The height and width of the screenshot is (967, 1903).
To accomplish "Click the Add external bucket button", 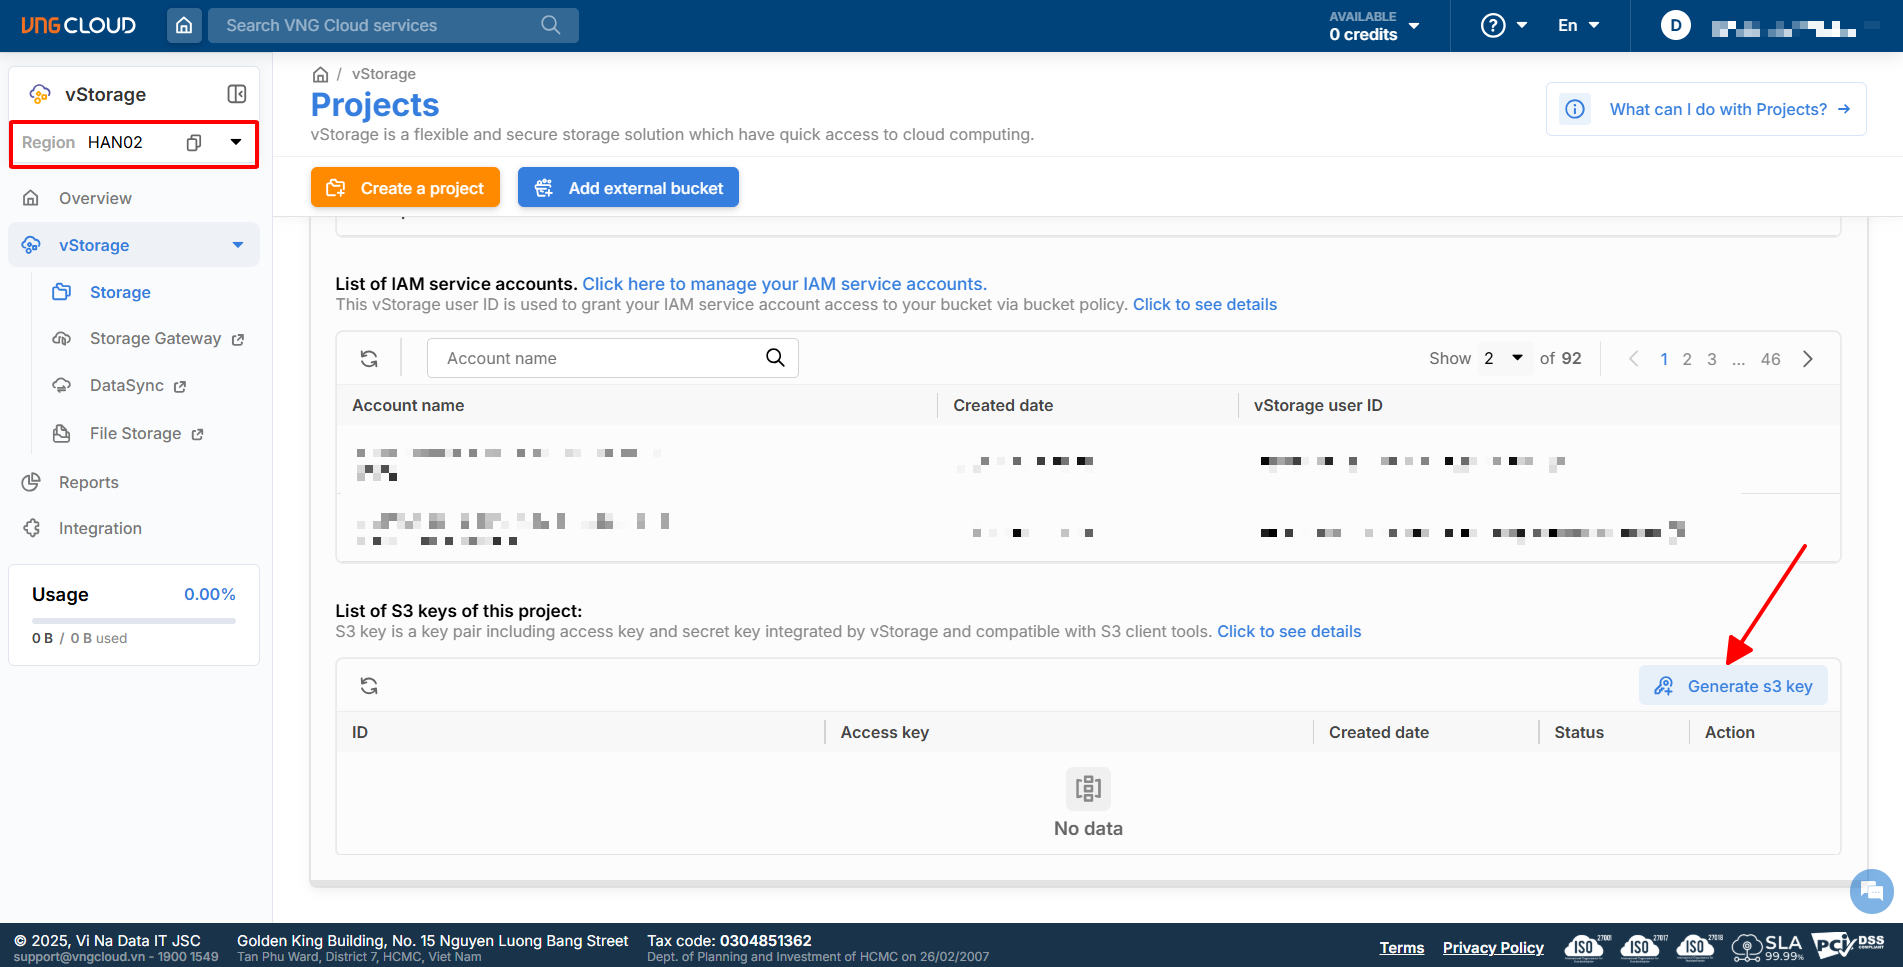I will tap(628, 188).
